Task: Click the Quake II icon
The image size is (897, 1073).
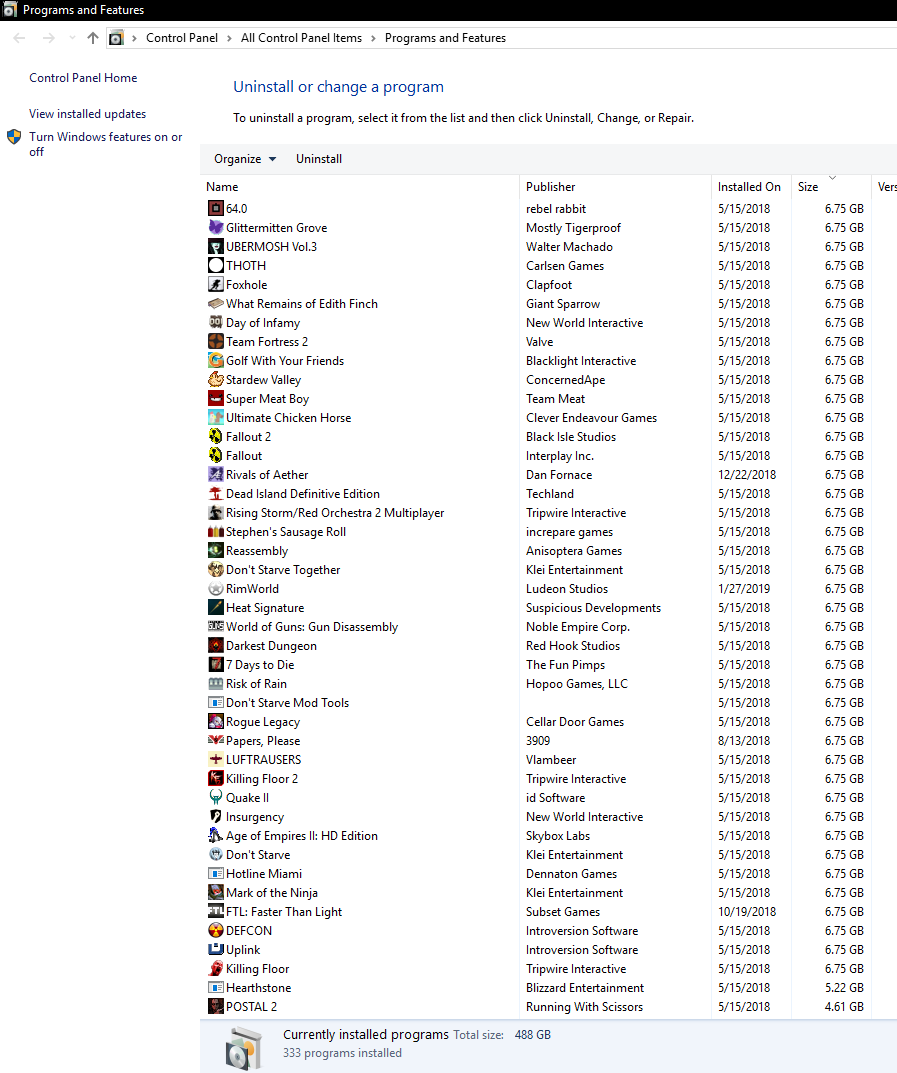Action: tap(216, 797)
